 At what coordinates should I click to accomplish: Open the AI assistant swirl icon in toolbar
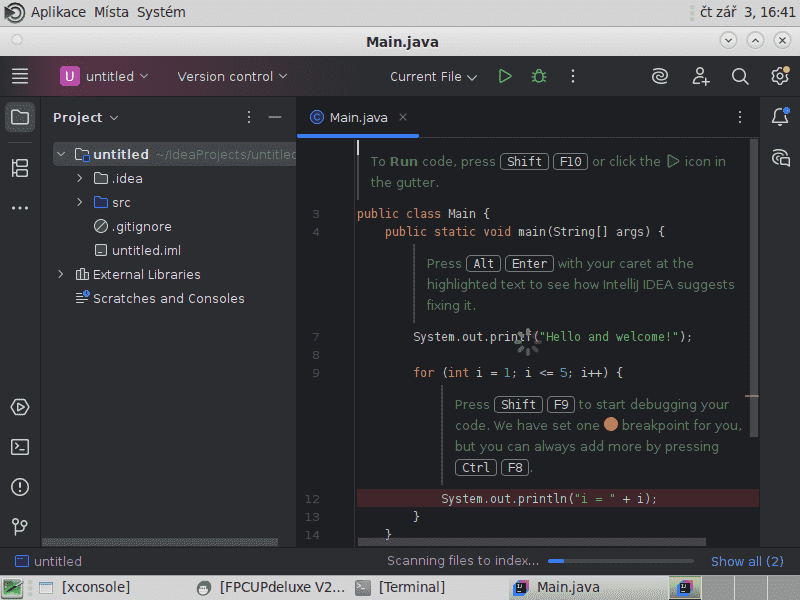[x=660, y=77]
